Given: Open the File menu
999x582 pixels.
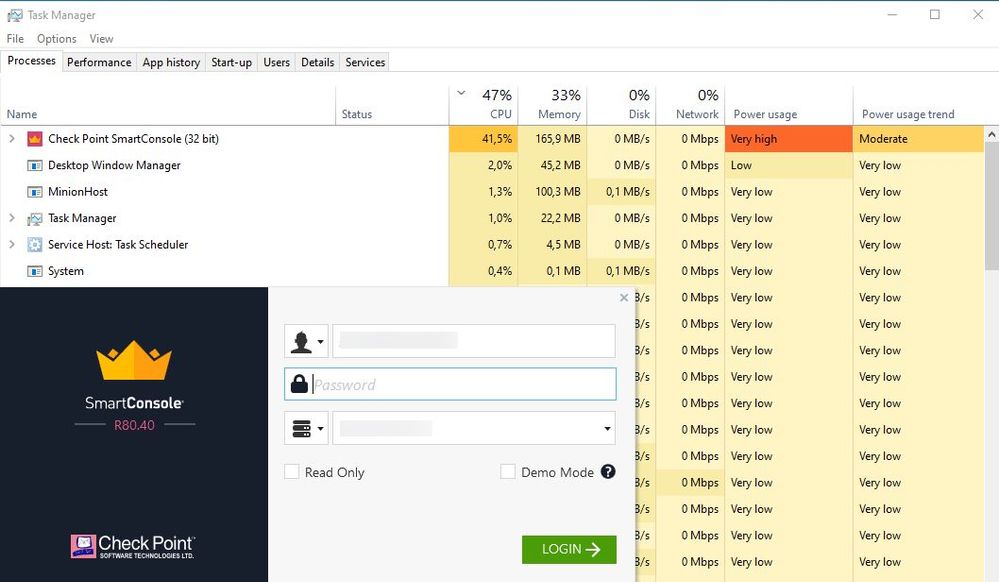Looking at the screenshot, I should (15, 39).
